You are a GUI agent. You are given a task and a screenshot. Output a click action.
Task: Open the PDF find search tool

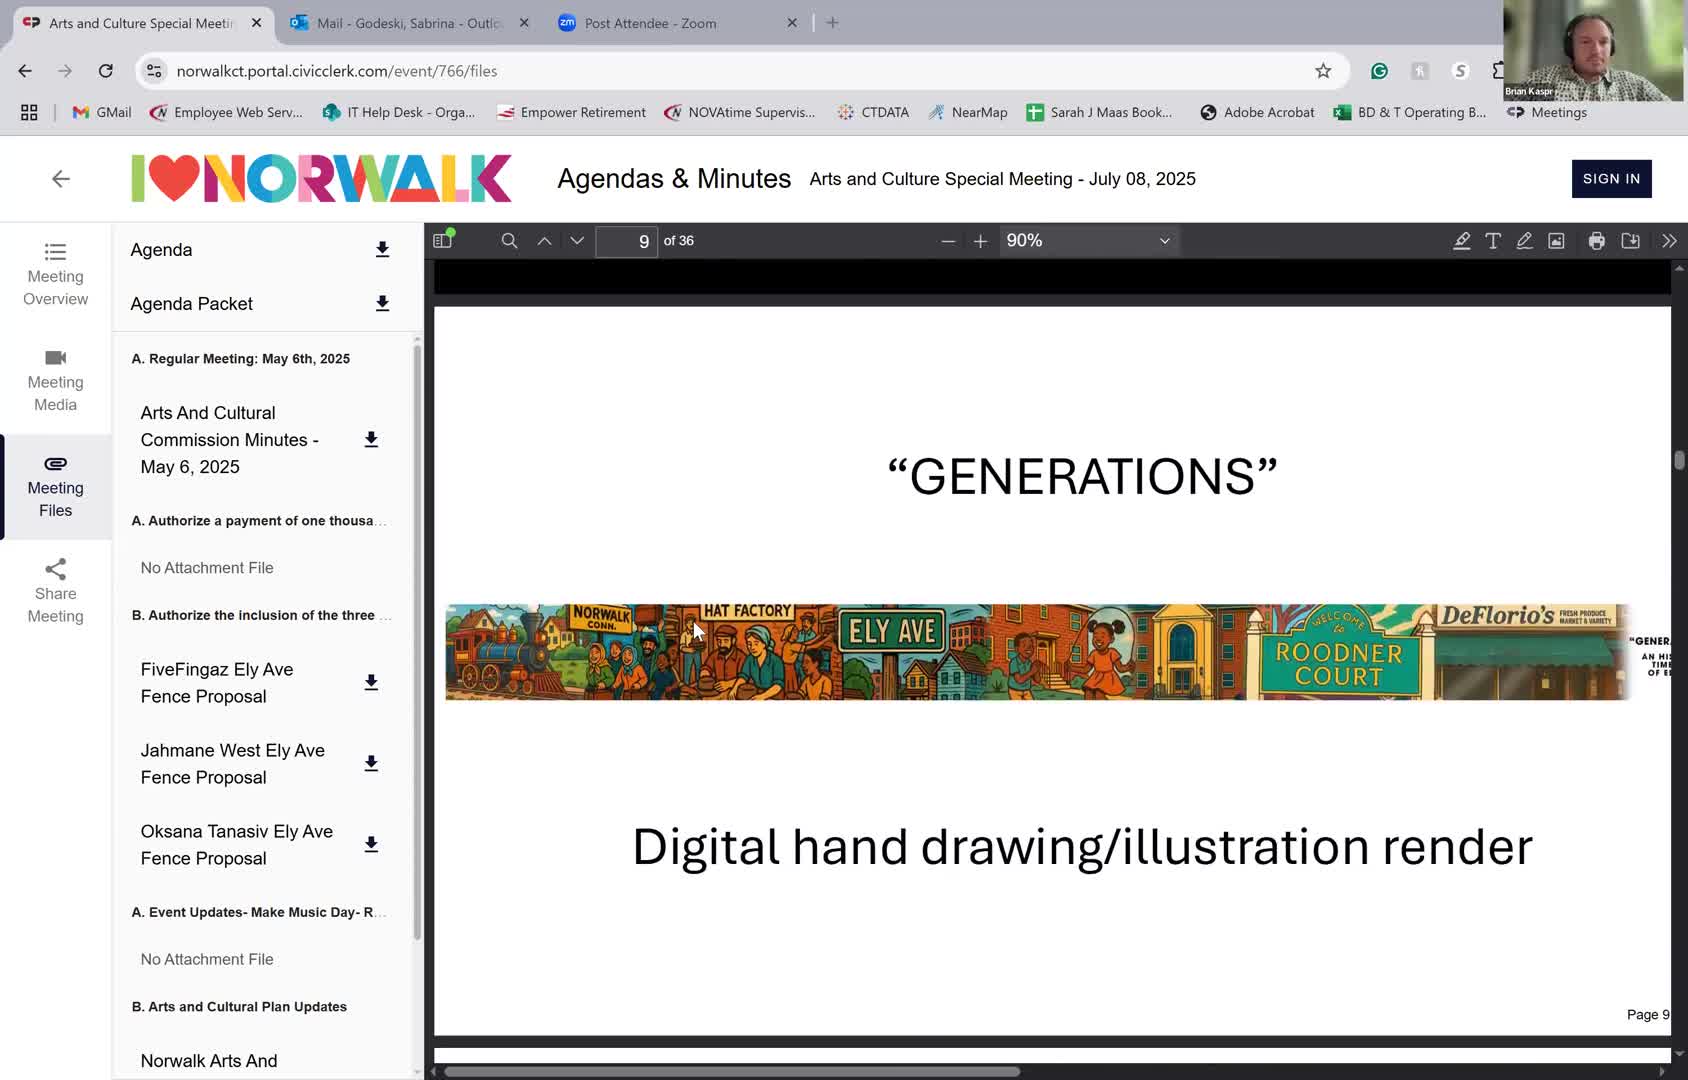pyautogui.click(x=509, y=240)
